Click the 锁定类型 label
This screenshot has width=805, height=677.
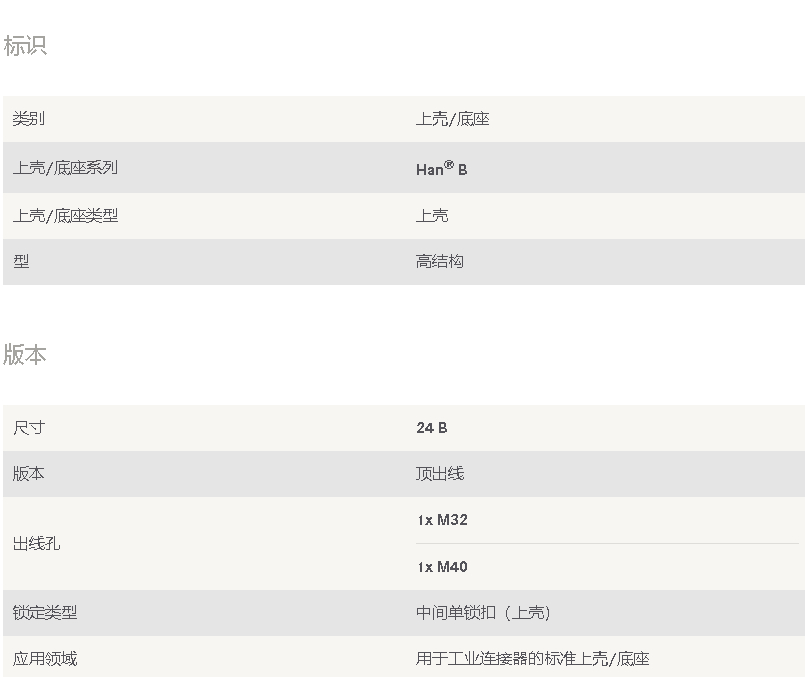pyautogui.click(x=45, y=612)
